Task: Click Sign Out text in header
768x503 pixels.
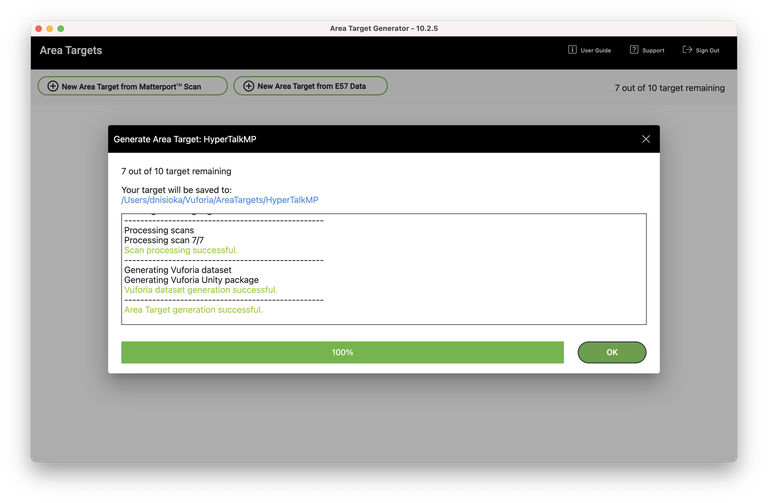Action: click(x=707, y=50)
